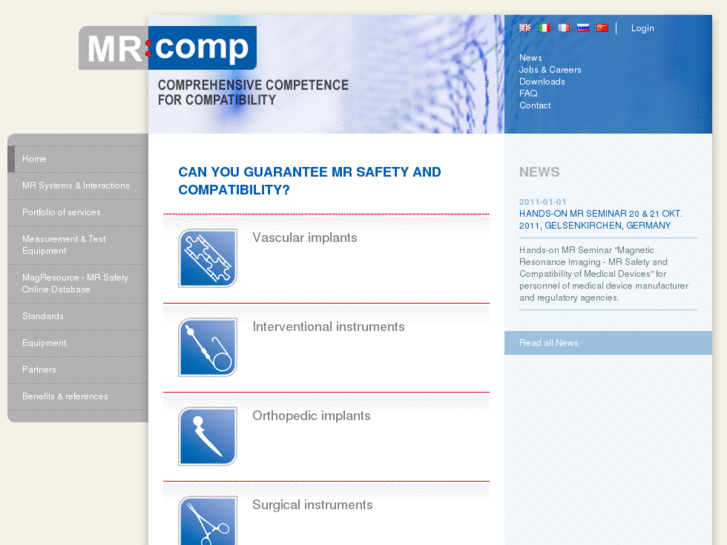Open the Downloads page
The width and height of the screenshot is (727, 545).
pyautogui.click(x=542, y=82)
